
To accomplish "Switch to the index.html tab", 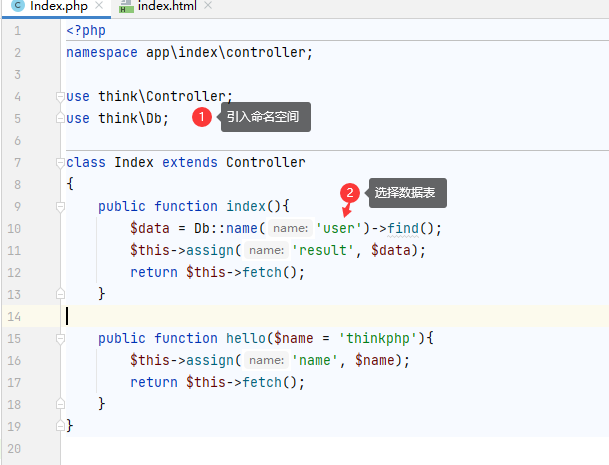I will [x=166, y=7].
